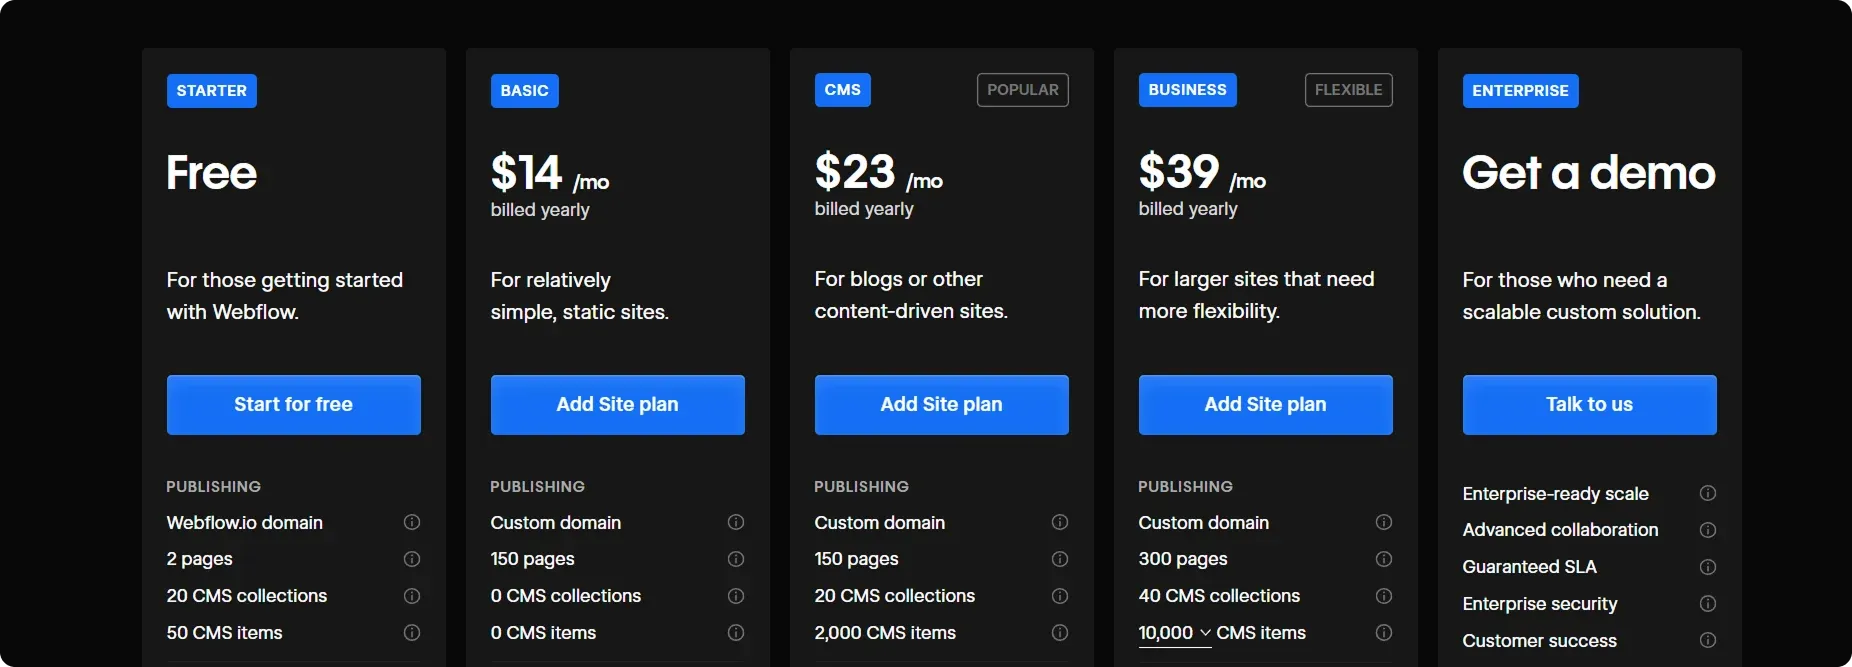1852x667 pixels.
Task: Click info icon next to Advanced collaboration
Action: (x=1708, y=530)
